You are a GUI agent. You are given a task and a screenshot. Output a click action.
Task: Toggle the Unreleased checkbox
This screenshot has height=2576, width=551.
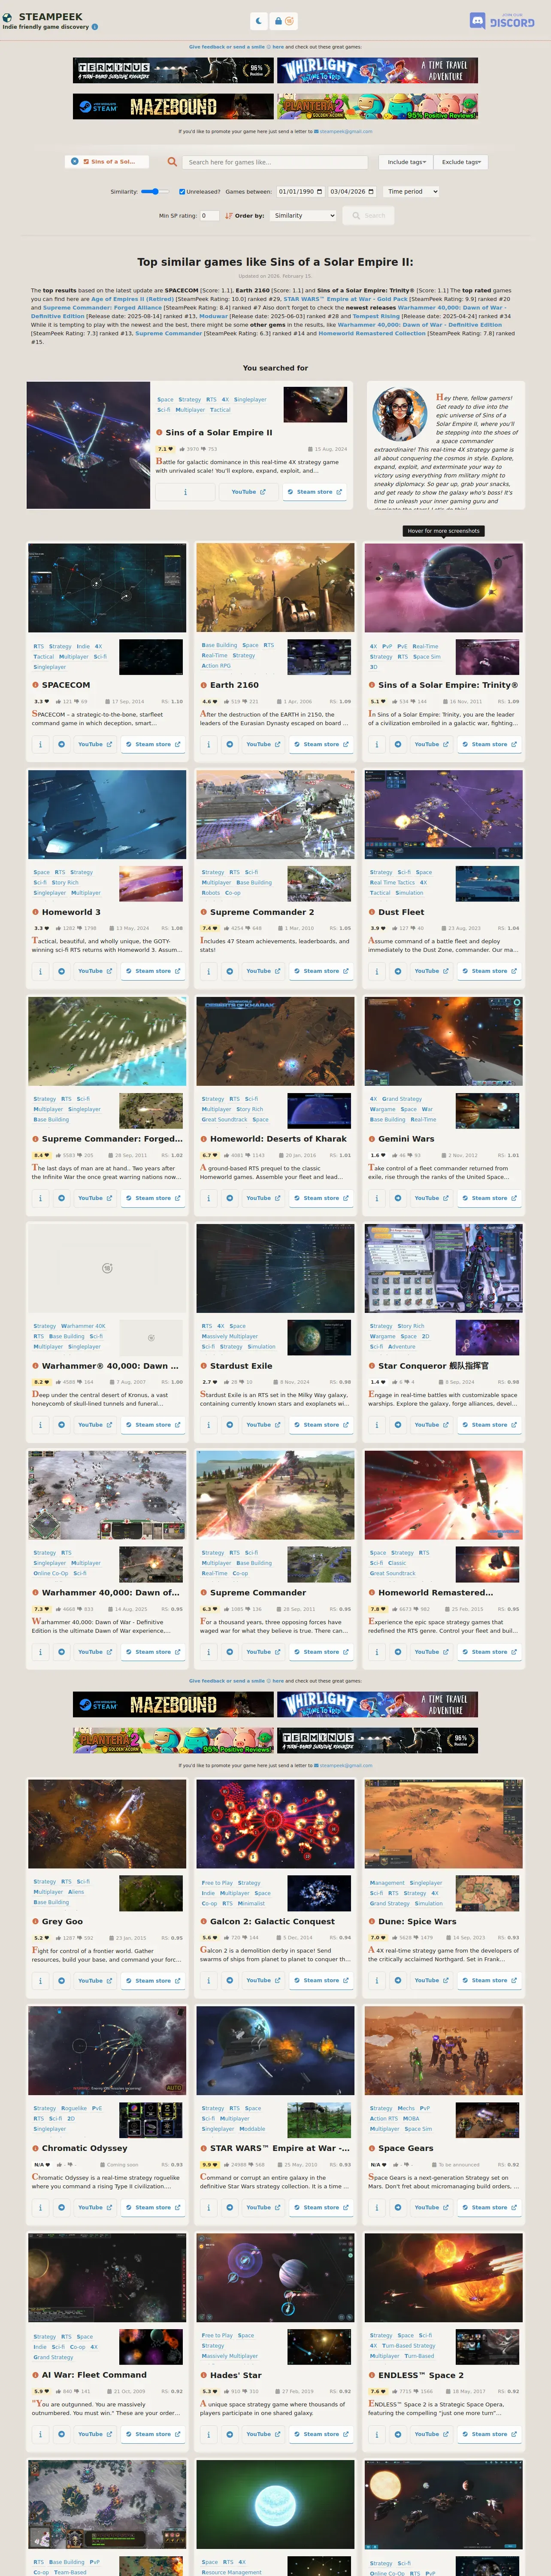tap(182, 191)
